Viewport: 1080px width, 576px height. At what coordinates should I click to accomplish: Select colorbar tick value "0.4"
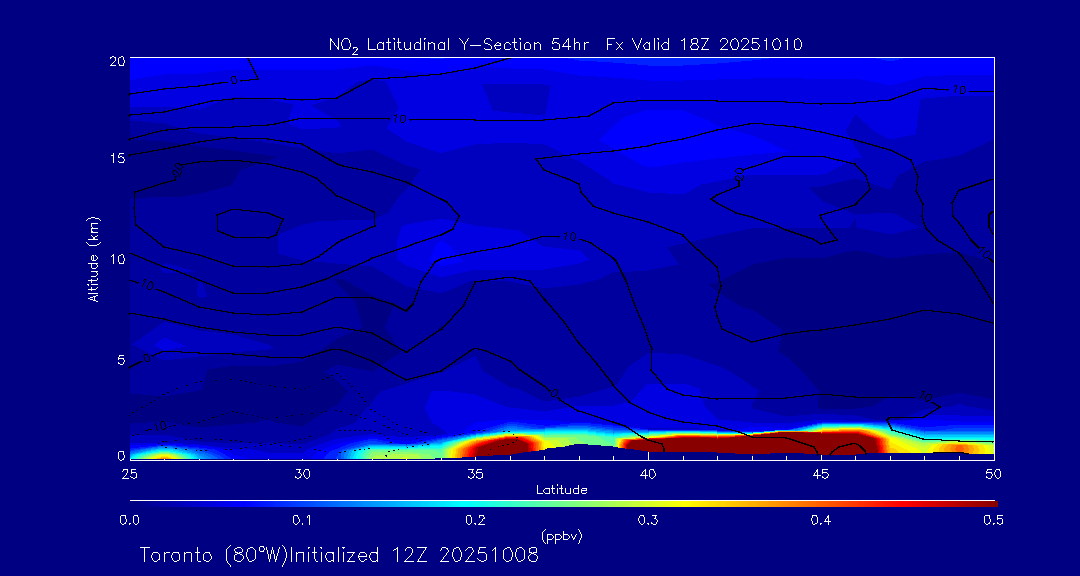click(821, 521)
